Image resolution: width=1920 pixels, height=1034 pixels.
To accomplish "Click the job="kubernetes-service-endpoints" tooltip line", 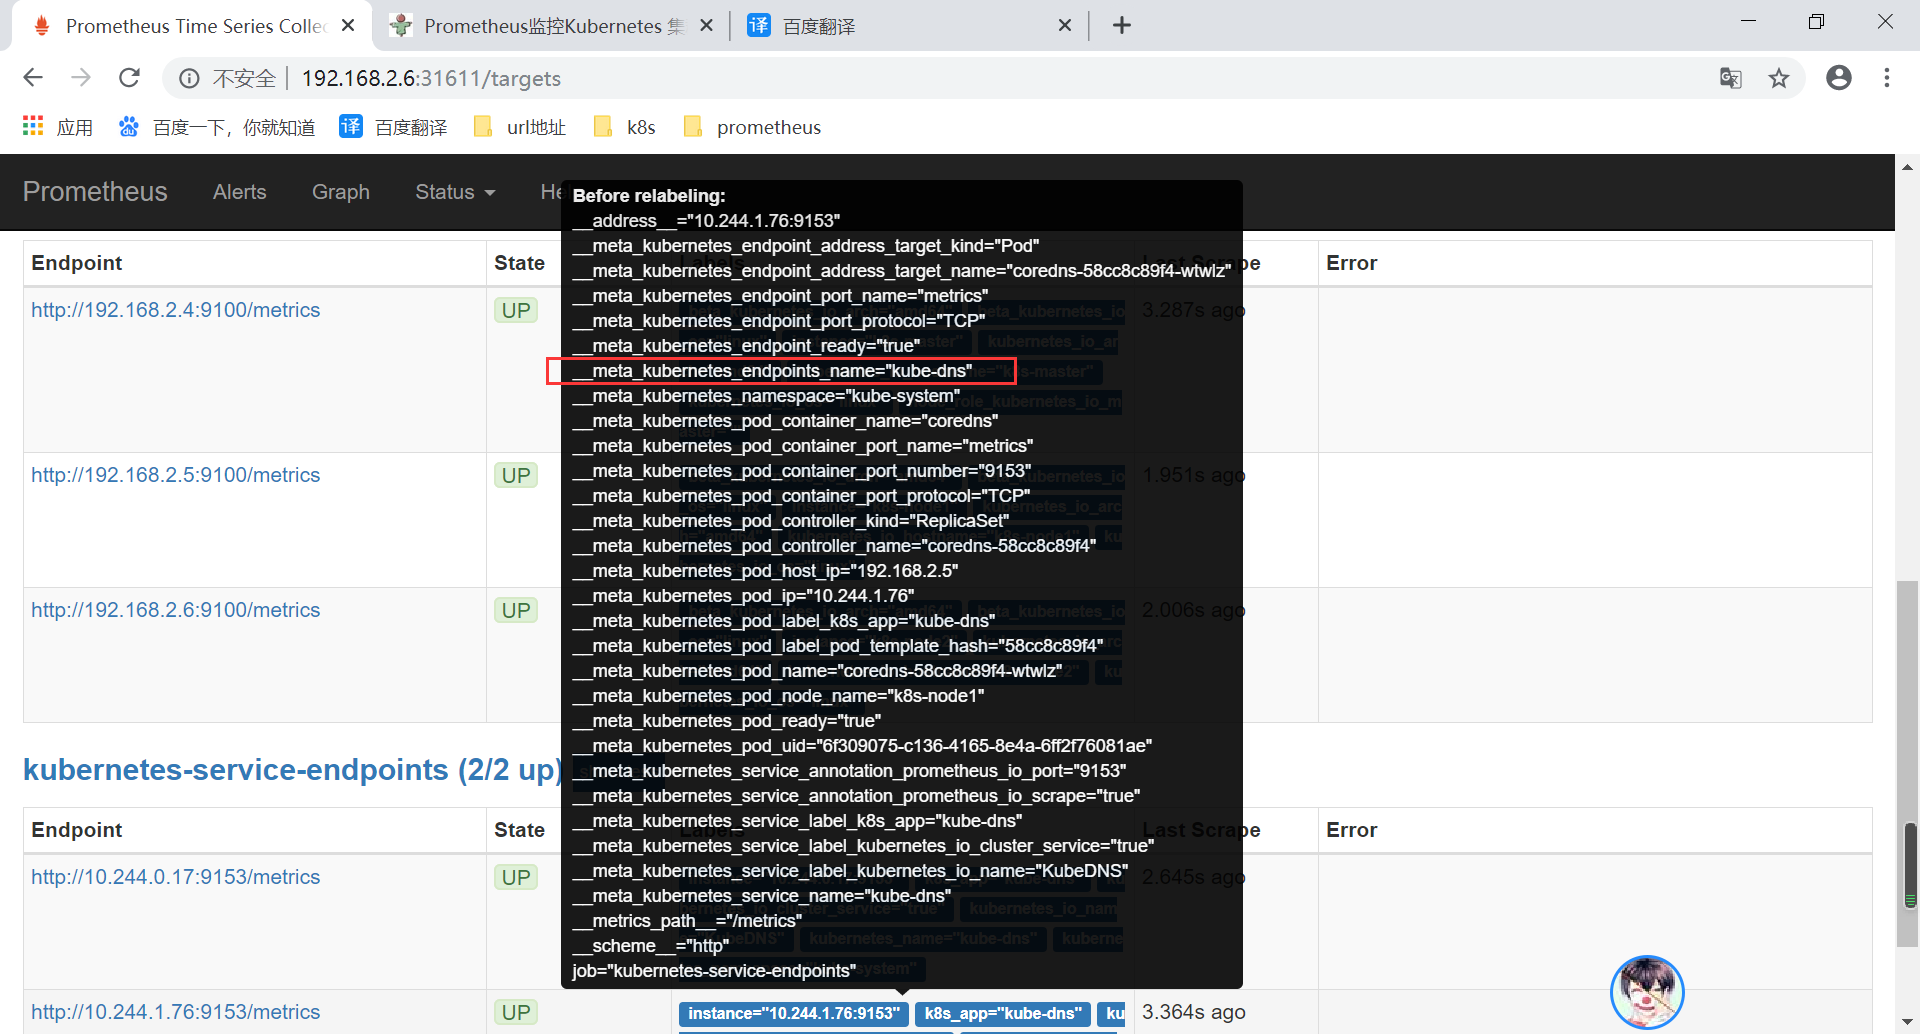I will 714,971.
